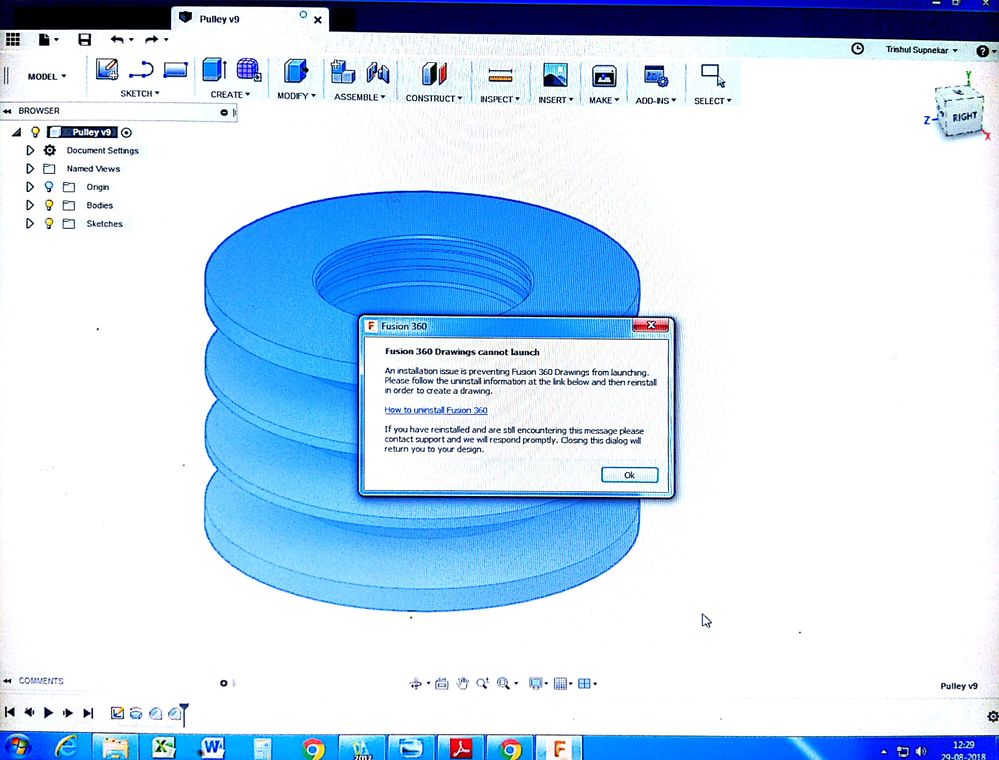The height and width of the screenshot is (760, 999).
Task: Select the Look At tool
Action: coord(442,684)
